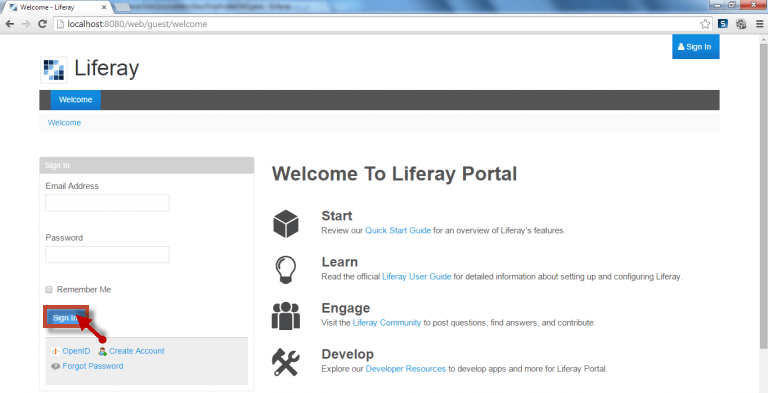Click the Forgot Password icon
Screen dimensions: 768x393
pyautogui.click(x=55, y=366)
